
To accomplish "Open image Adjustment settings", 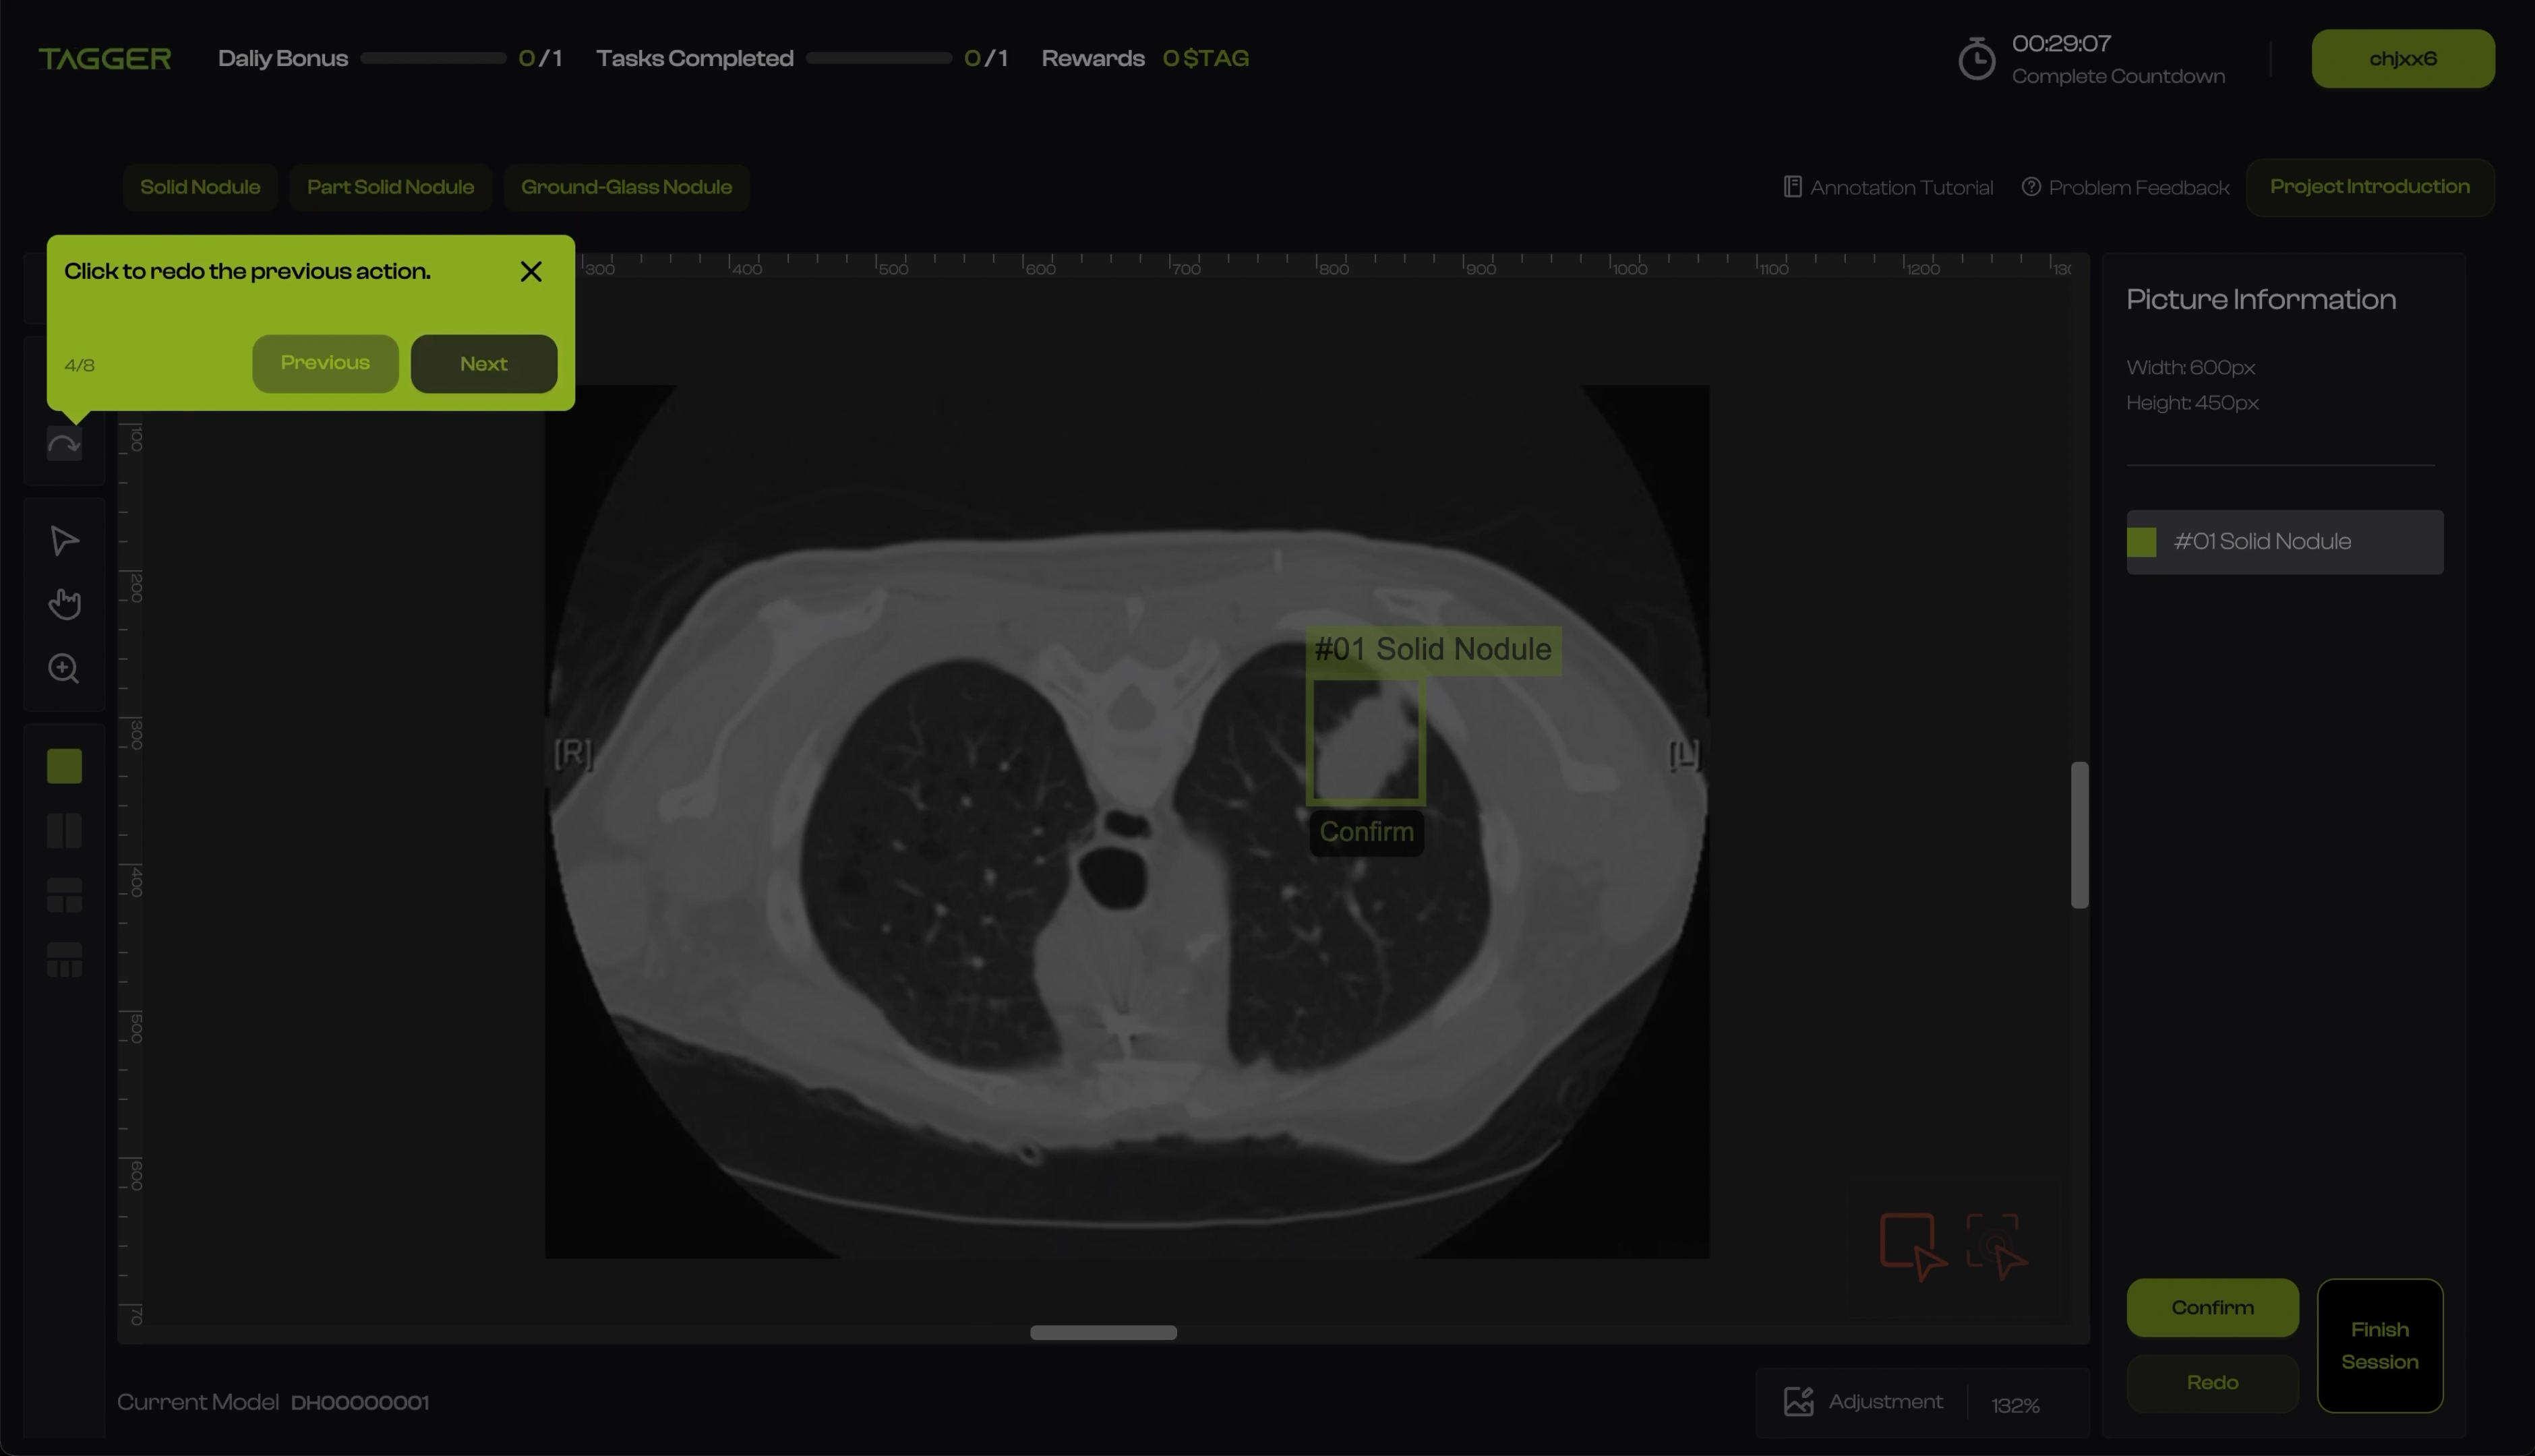I will [1864, 1401].
